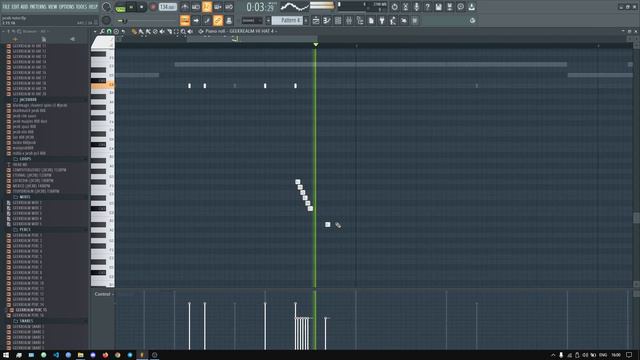This screenshot has height=360, width=640.
Task: Select the Draw pencil tool in piano roll
Action: click(134, 31)
